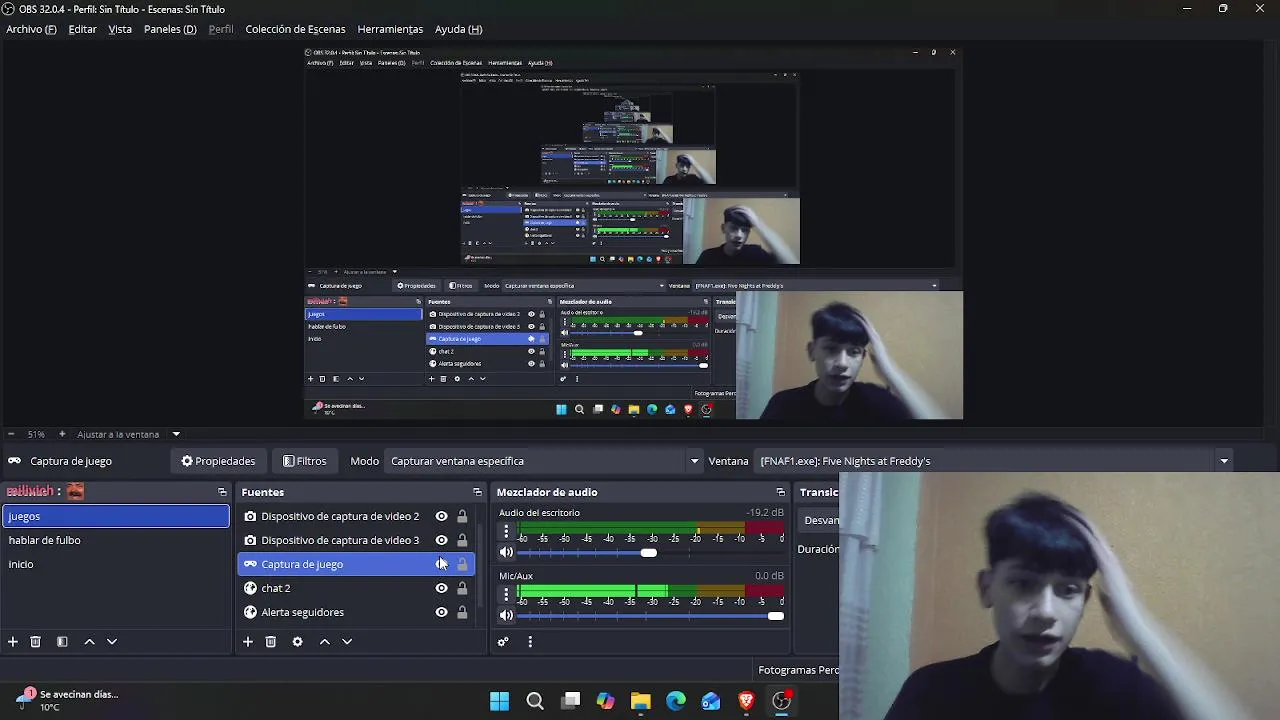Toggle lock on Captura de juego

click(462, 564)
